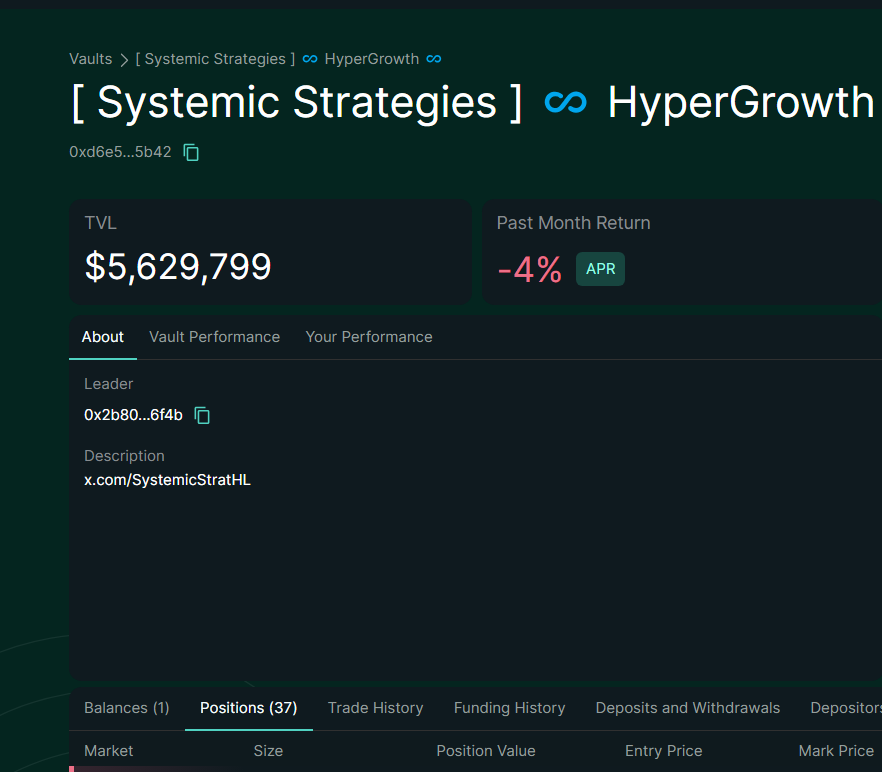This screenshot has height=772, width=882.
Task: Select the Positions (37) tab
Action: 249,708
